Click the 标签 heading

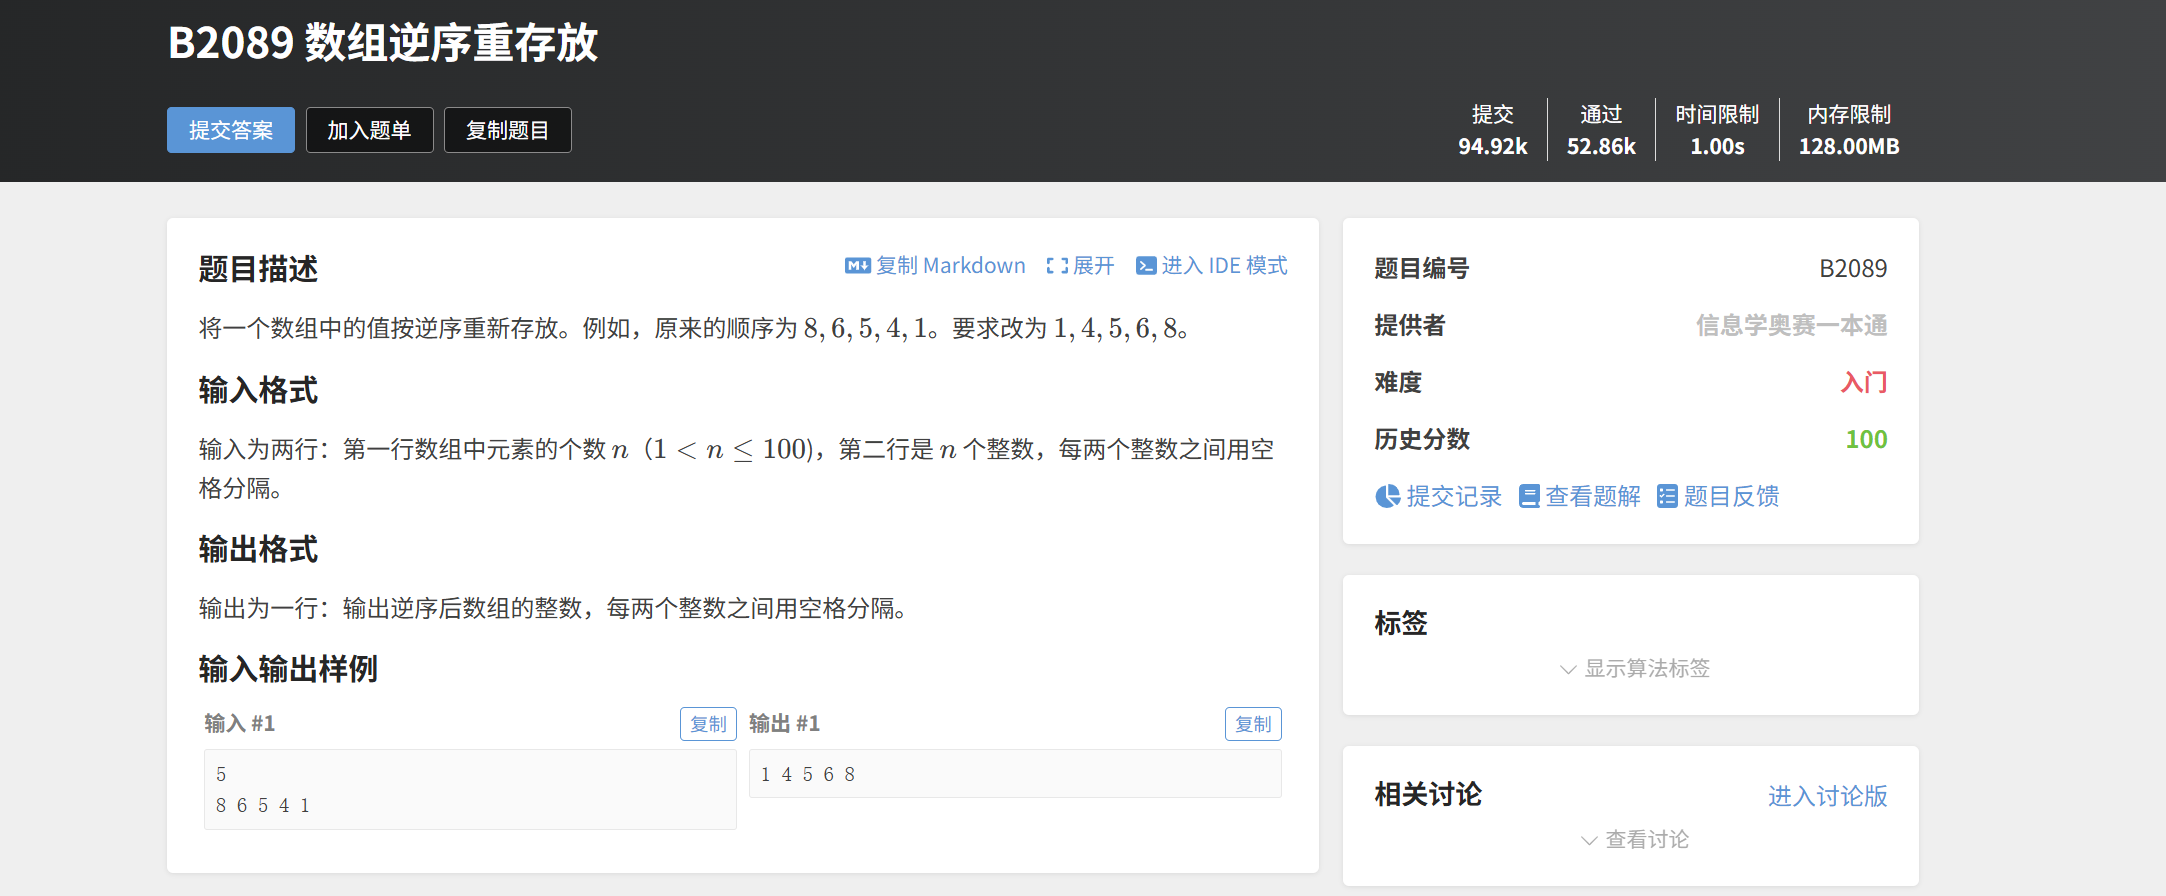click(x=1401, y=624)
